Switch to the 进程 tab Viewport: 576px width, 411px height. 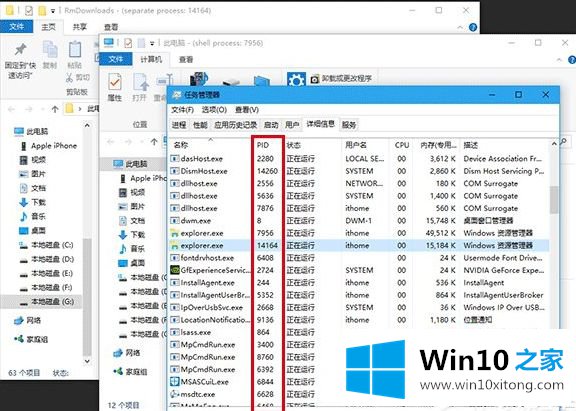pyautogui.click(x=179, y=125)
